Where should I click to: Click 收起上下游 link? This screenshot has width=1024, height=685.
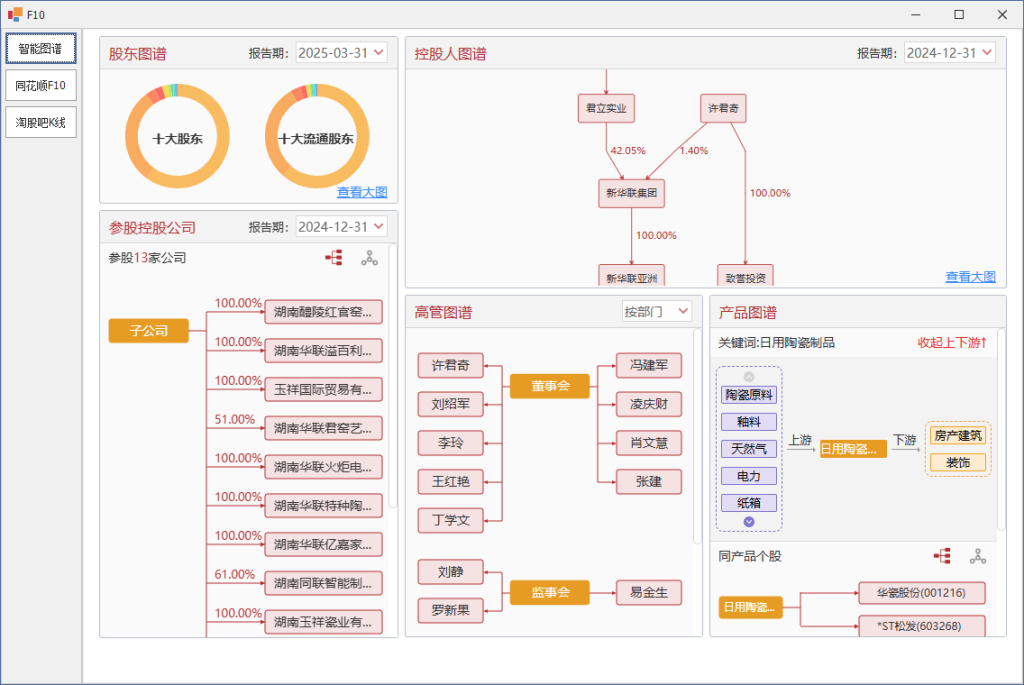coord(952,343)
